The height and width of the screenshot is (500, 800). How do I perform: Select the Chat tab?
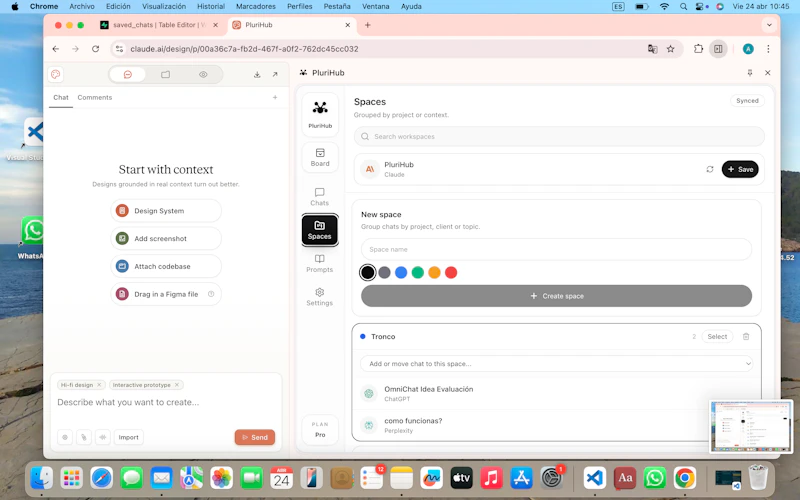click(x=61, y=97)
